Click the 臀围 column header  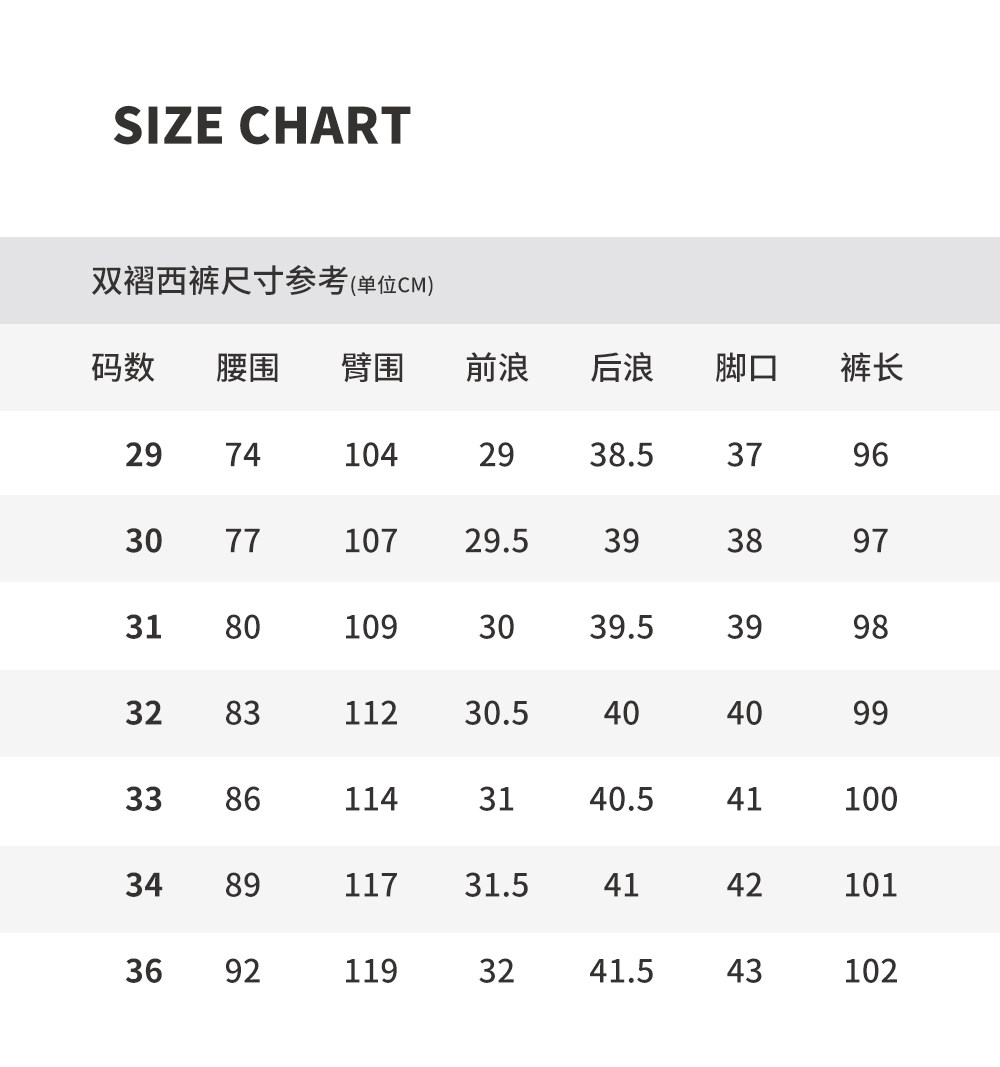tap(372, 367)
